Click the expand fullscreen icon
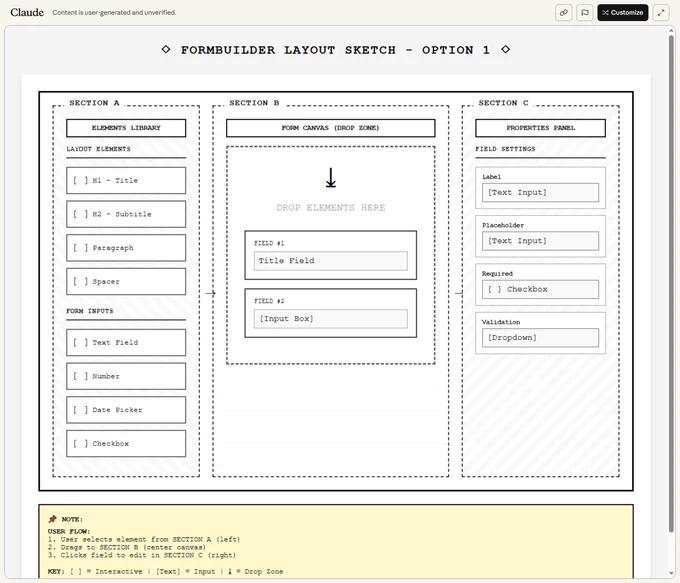The width and height of the screenshot is (680, 583). [660, 13]
